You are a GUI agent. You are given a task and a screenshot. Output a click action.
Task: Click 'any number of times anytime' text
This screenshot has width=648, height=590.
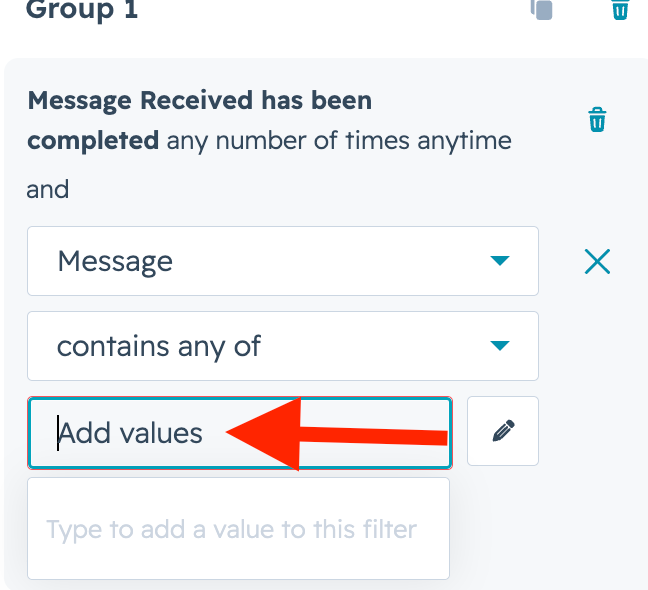(x=339, y=140)
